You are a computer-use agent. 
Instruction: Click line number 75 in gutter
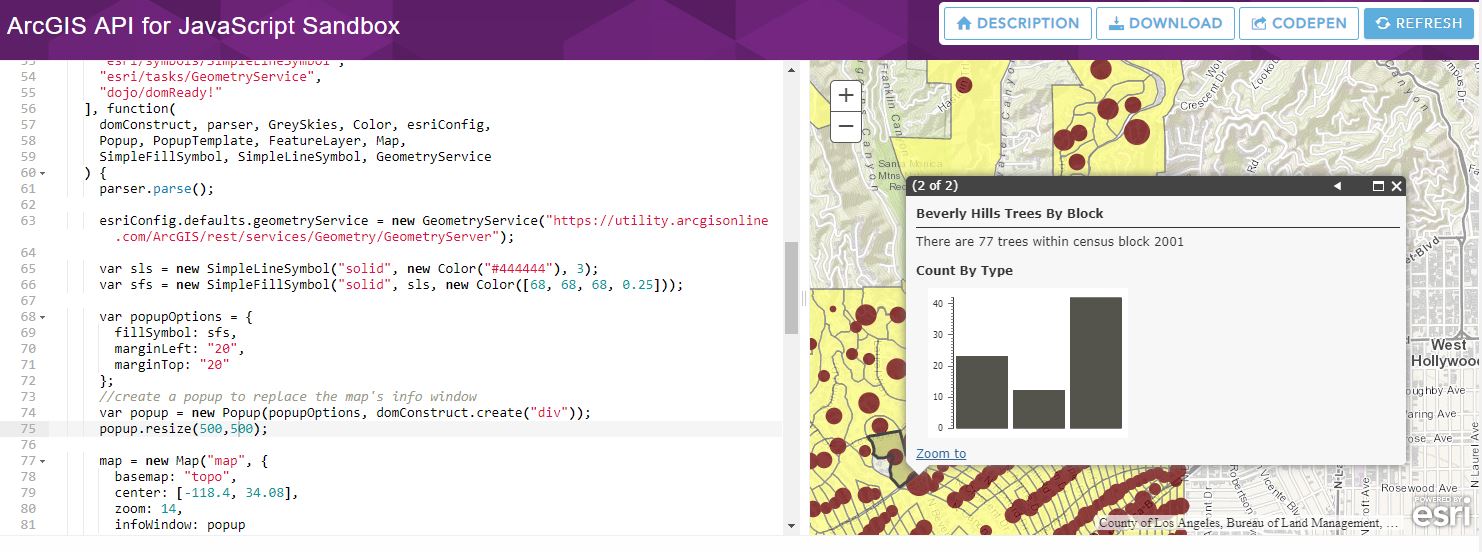click(28, 429)
